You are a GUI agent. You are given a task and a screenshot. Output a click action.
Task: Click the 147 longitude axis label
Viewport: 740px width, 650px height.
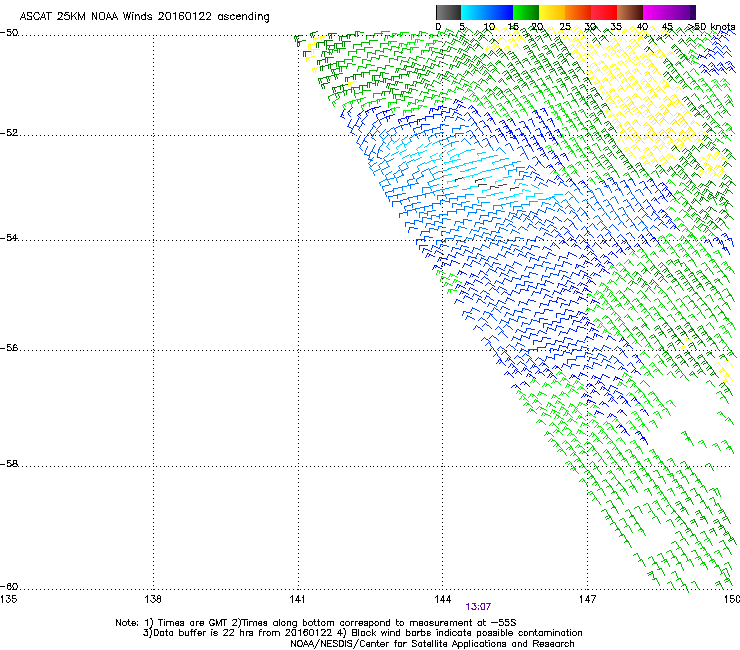[588, 599]
